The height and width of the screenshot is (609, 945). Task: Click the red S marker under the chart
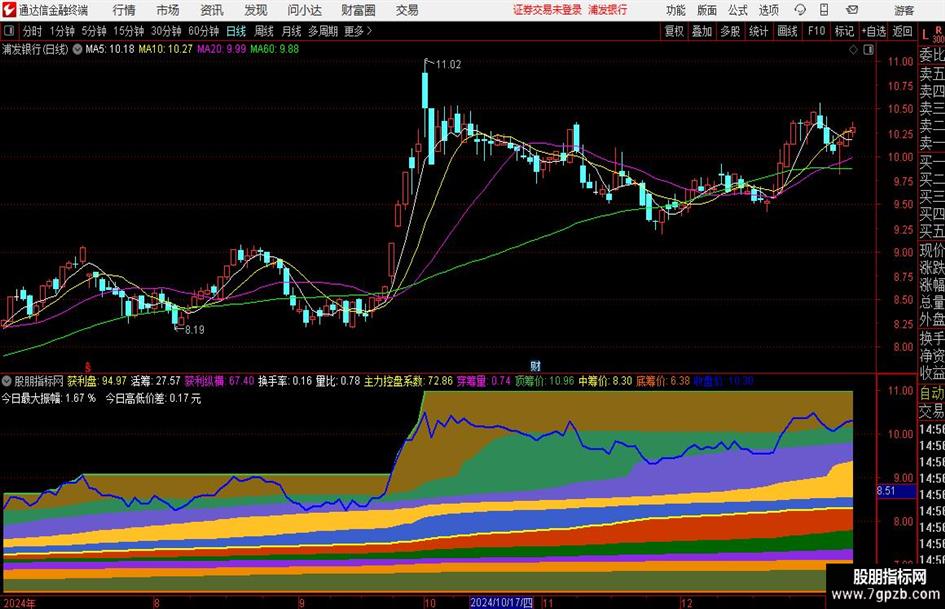click(88, 366)
